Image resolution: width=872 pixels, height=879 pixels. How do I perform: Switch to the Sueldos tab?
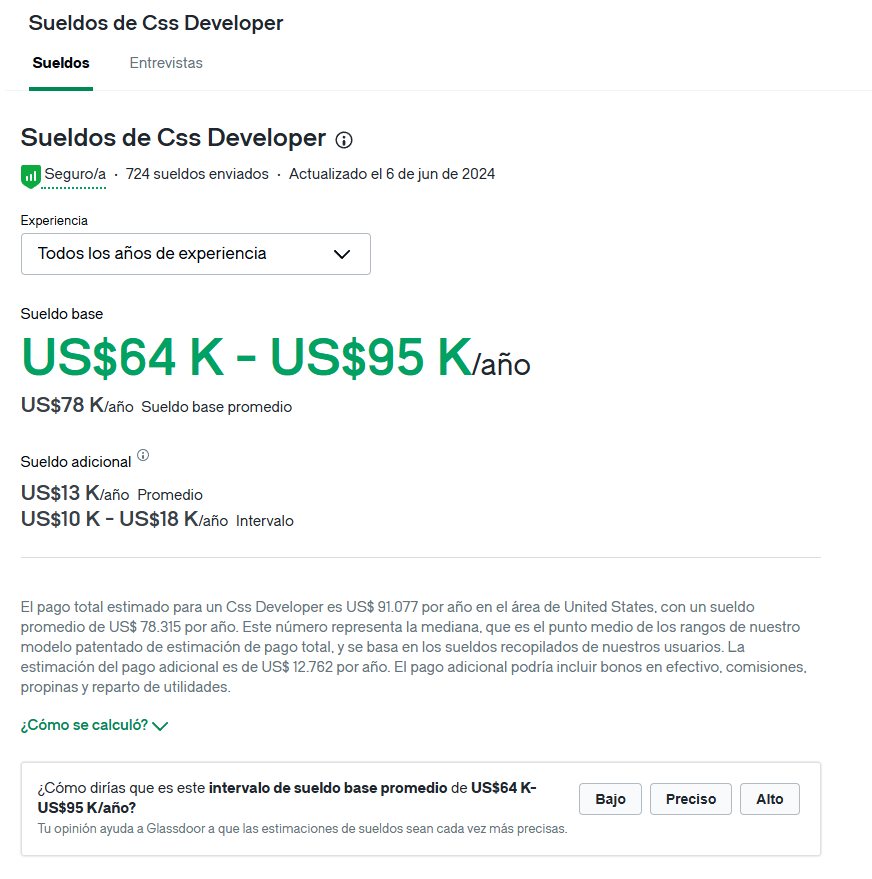coord(61,63)
